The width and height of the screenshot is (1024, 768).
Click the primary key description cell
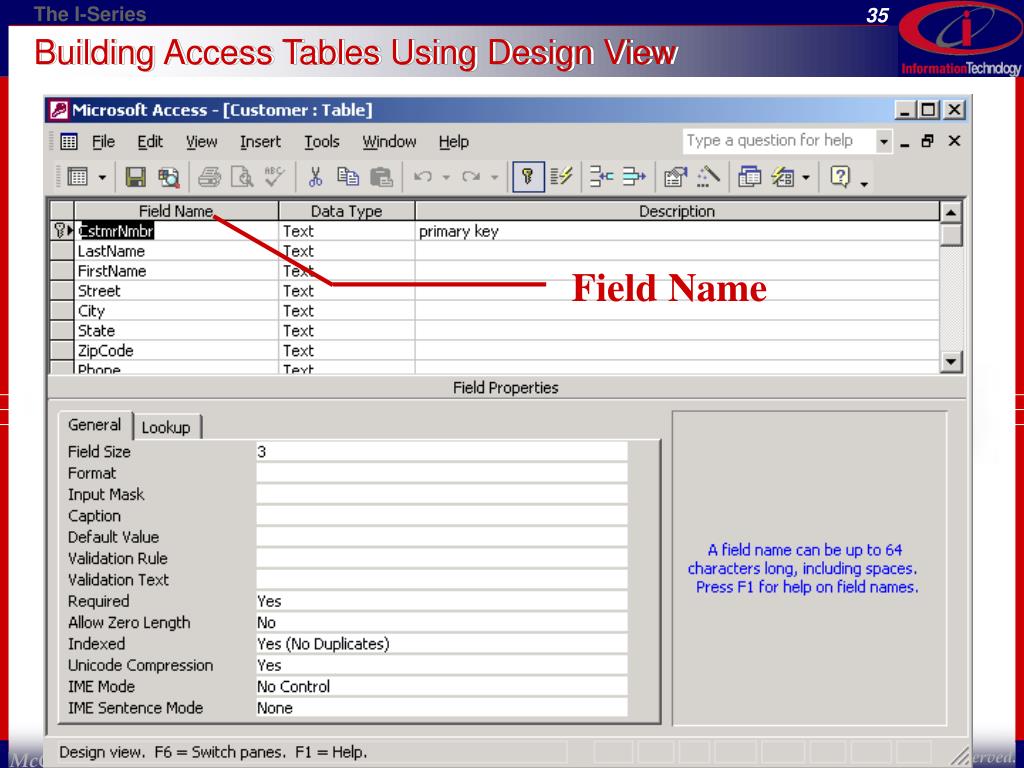(x=677, y=231)
